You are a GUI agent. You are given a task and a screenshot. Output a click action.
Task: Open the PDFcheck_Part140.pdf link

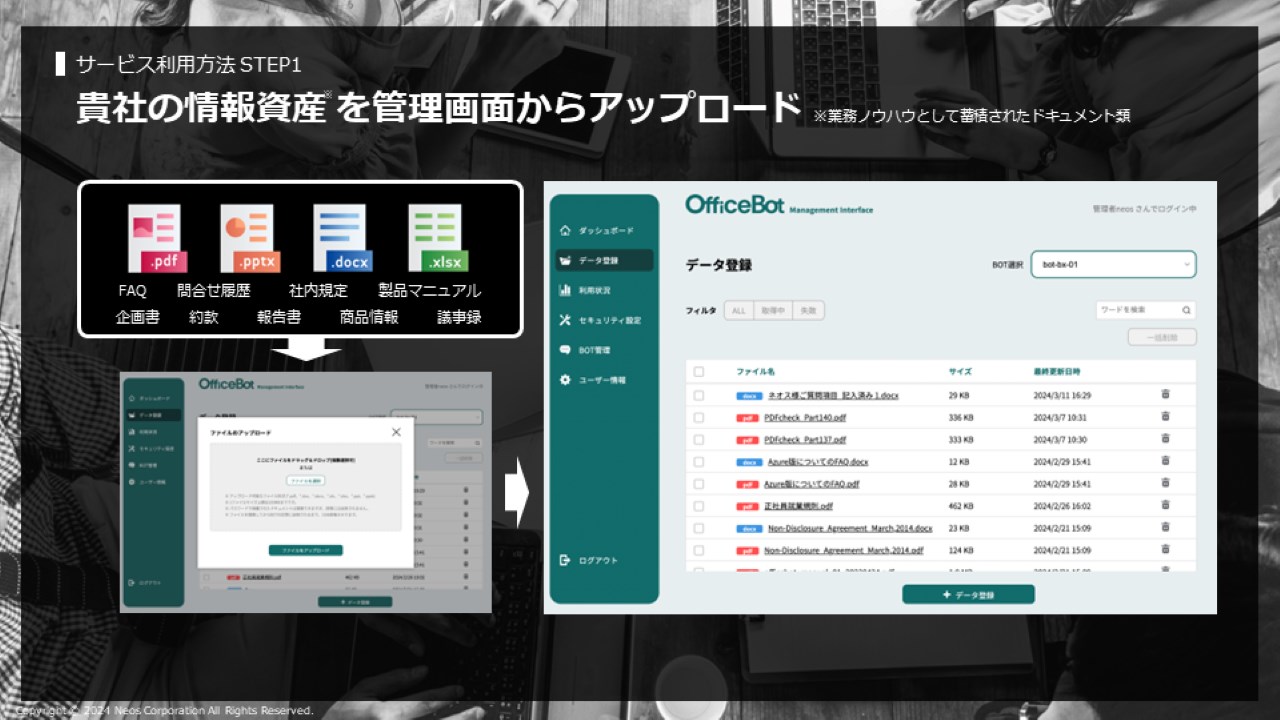[x=805, y=417]
